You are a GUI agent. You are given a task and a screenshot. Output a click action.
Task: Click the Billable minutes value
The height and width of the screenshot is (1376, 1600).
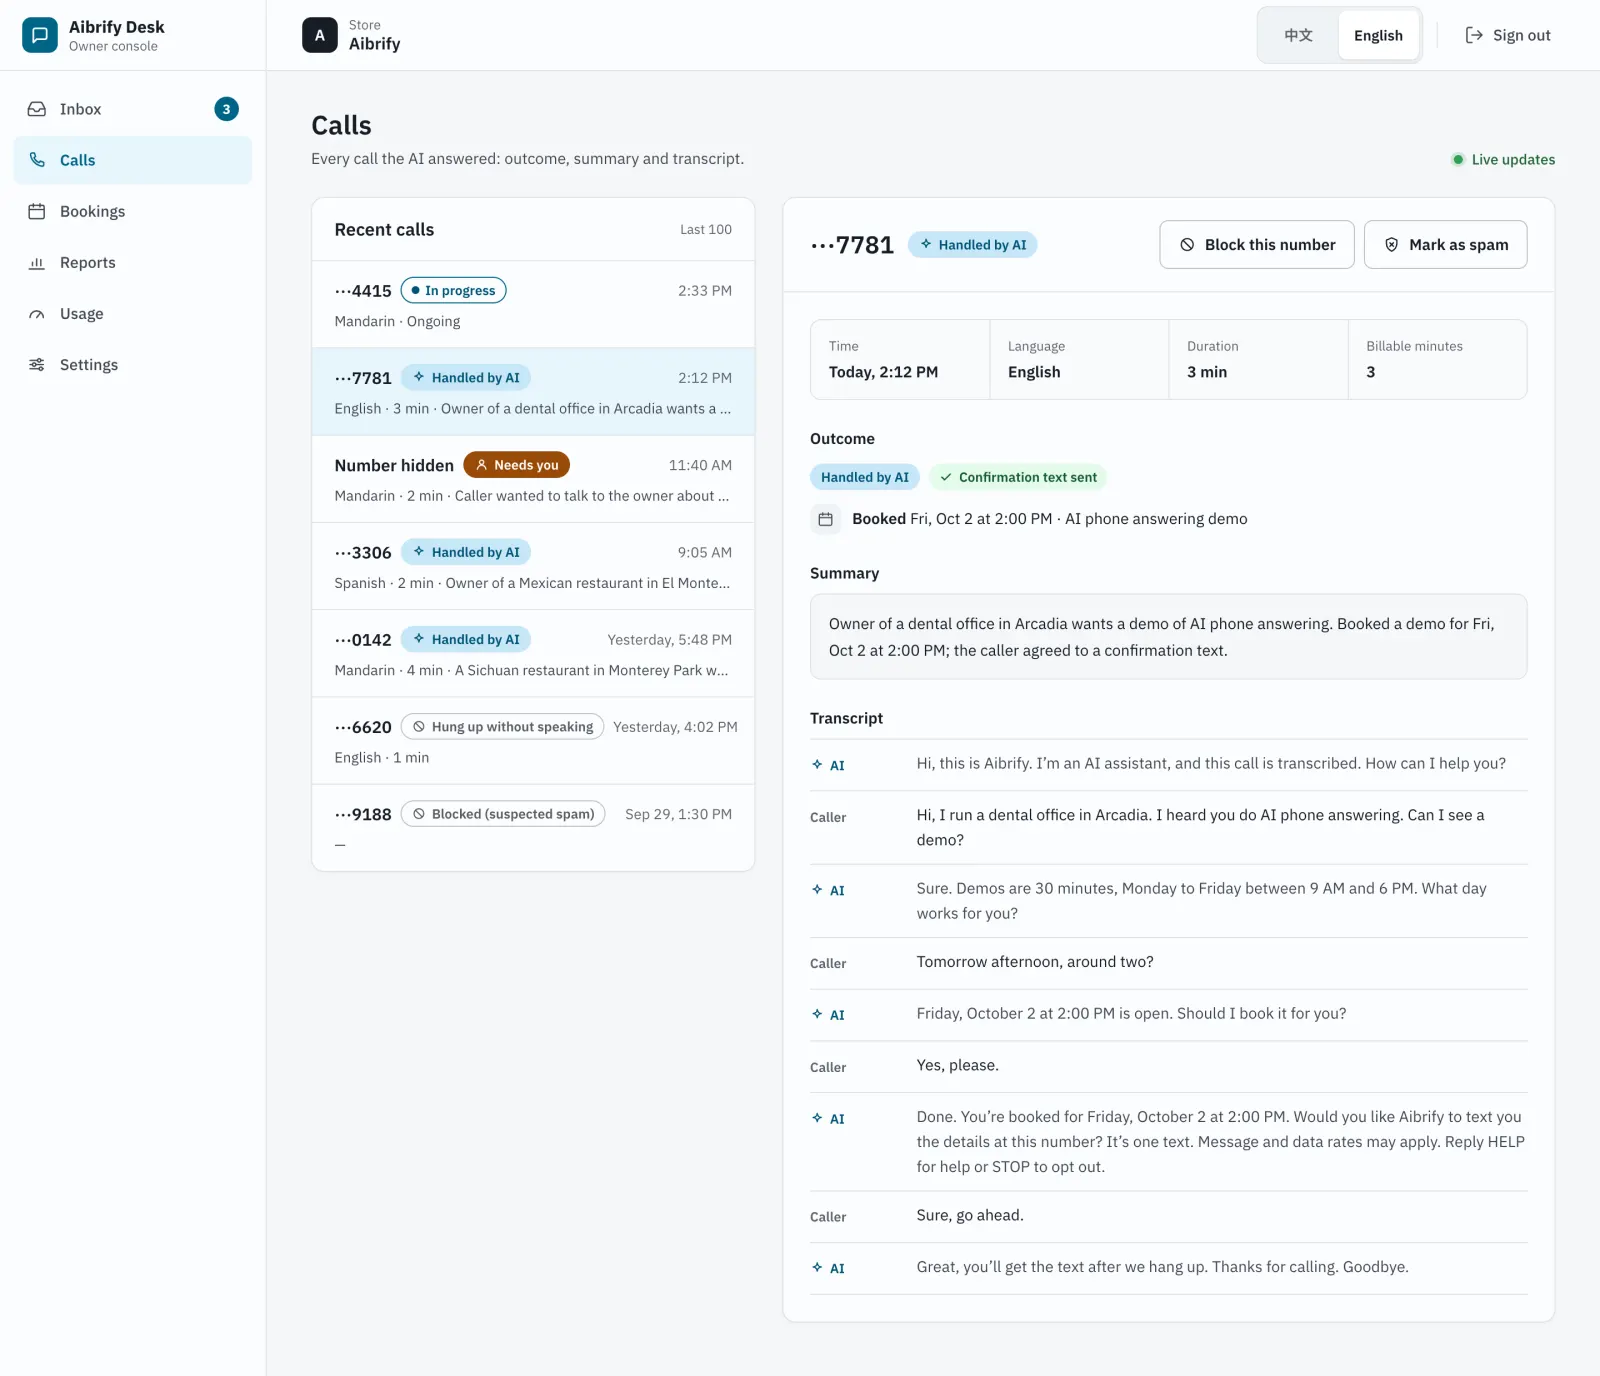(1371, 372)
